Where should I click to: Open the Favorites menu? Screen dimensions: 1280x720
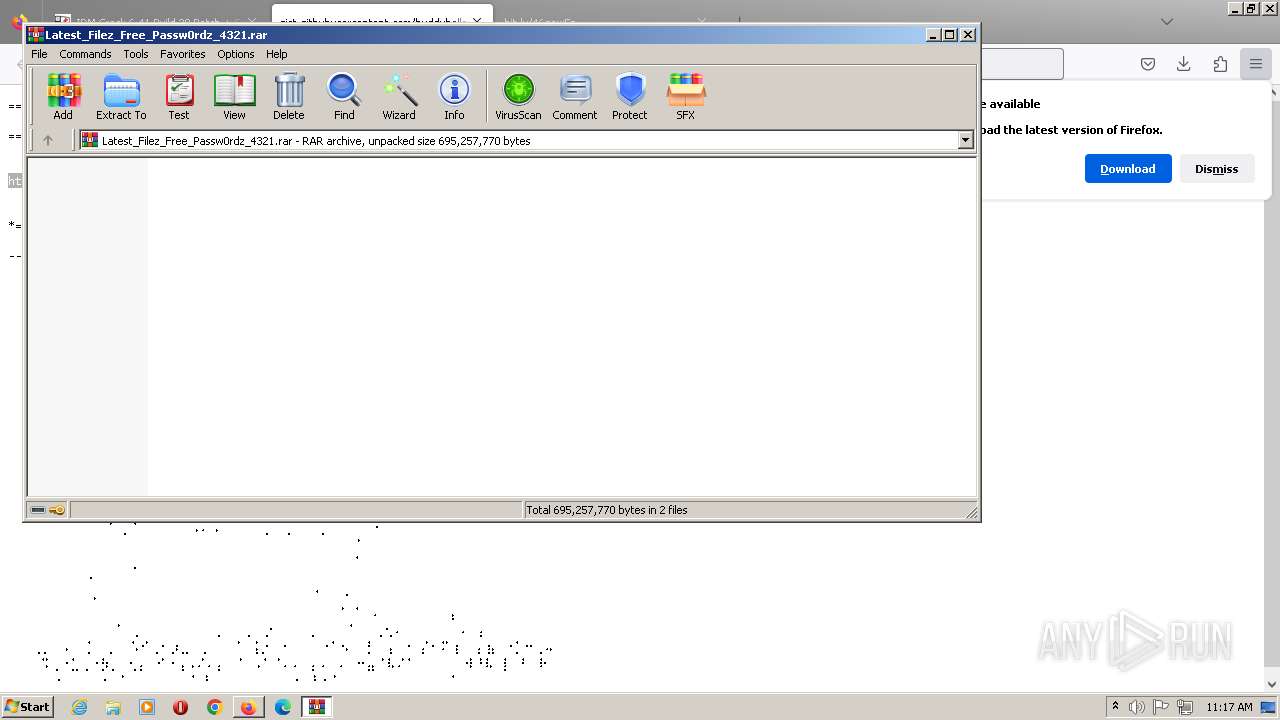click(183, 54)
